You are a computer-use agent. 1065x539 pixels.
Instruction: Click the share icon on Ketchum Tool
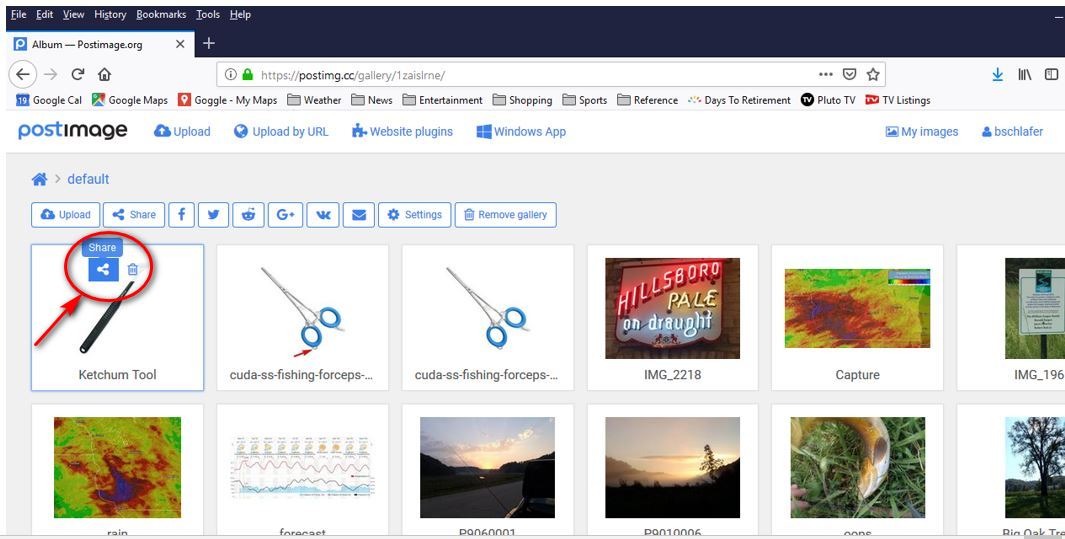[103, 270]
